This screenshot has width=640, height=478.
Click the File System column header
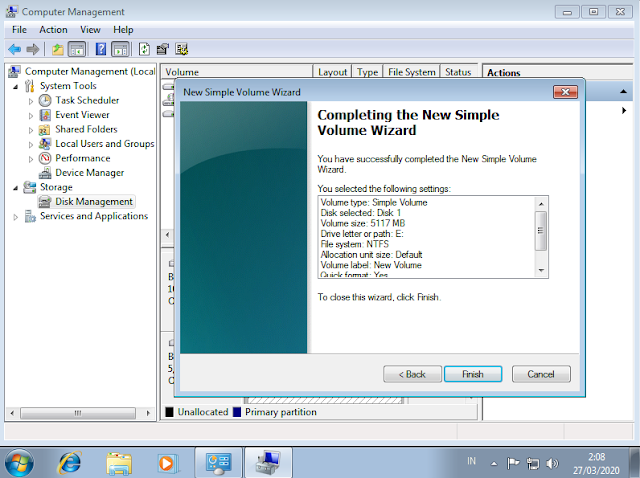412,72
